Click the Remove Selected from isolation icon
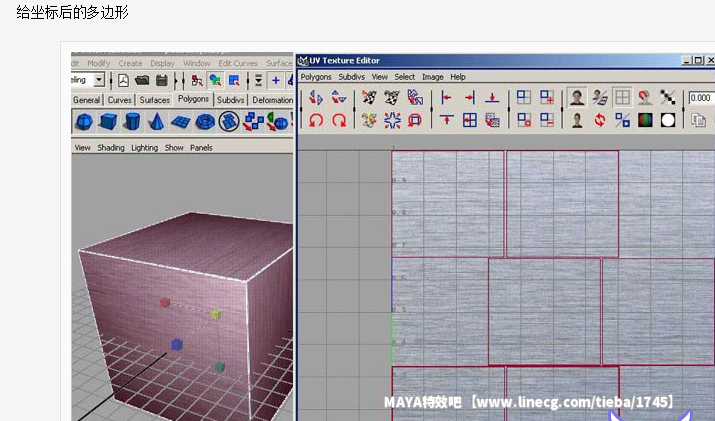This screenshot has height=421, width=715. pos(546,120)
